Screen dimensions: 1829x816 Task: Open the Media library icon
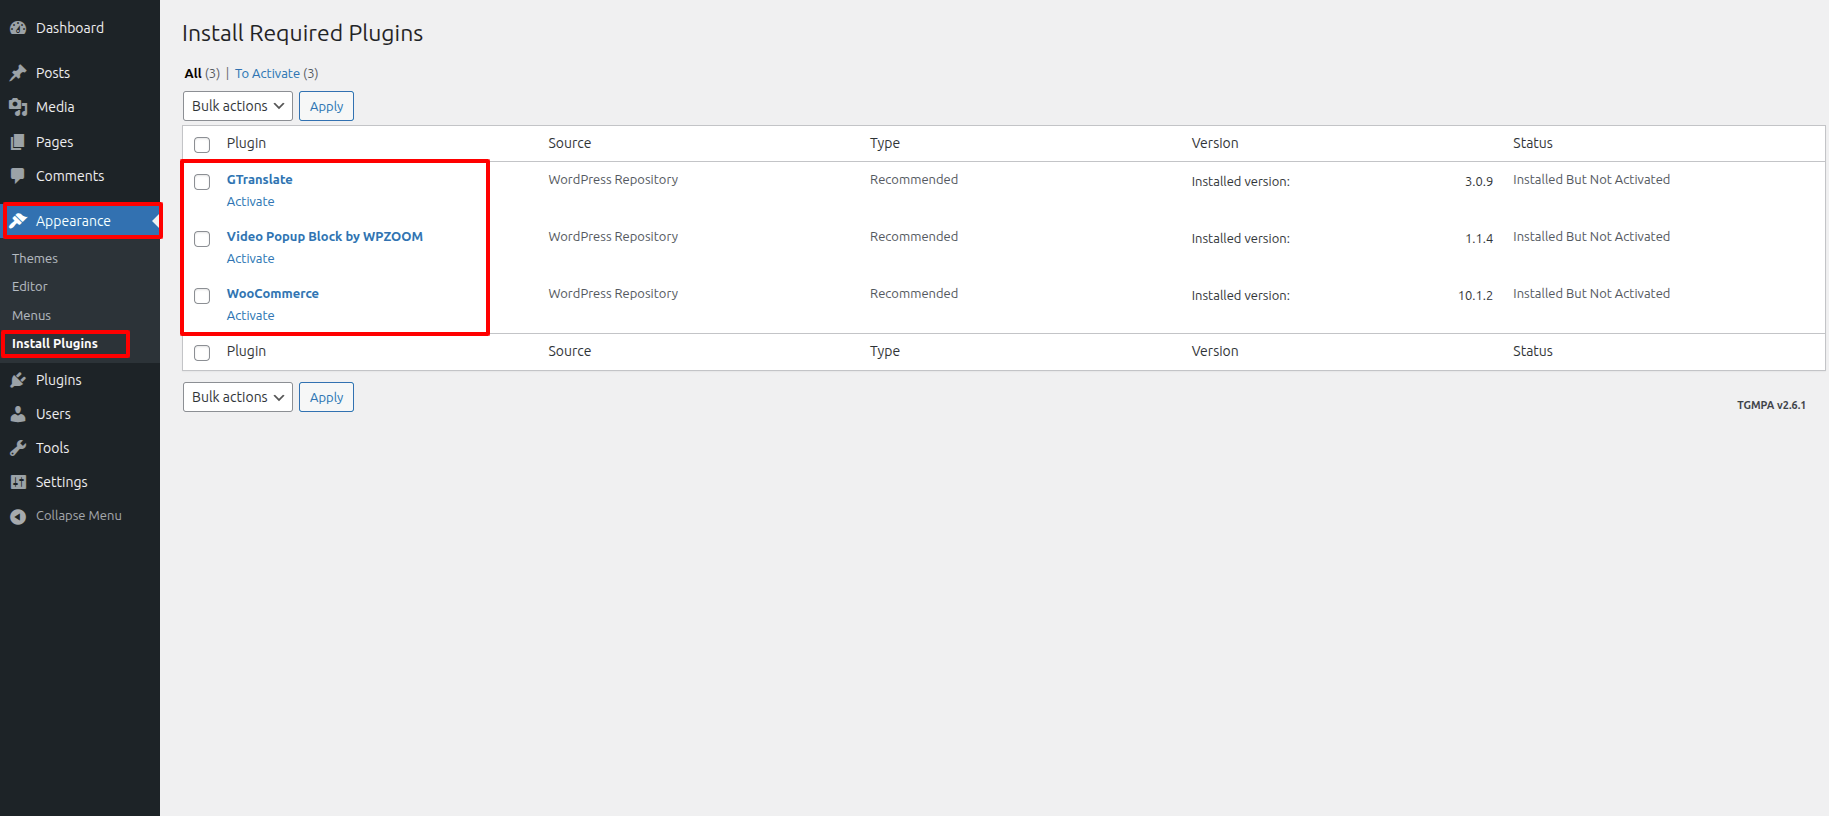[x=18, y=107]
